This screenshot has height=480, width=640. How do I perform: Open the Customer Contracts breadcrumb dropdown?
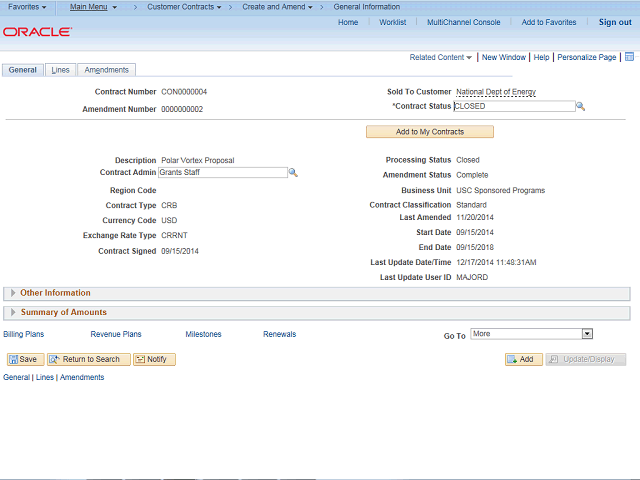[184, 7]
